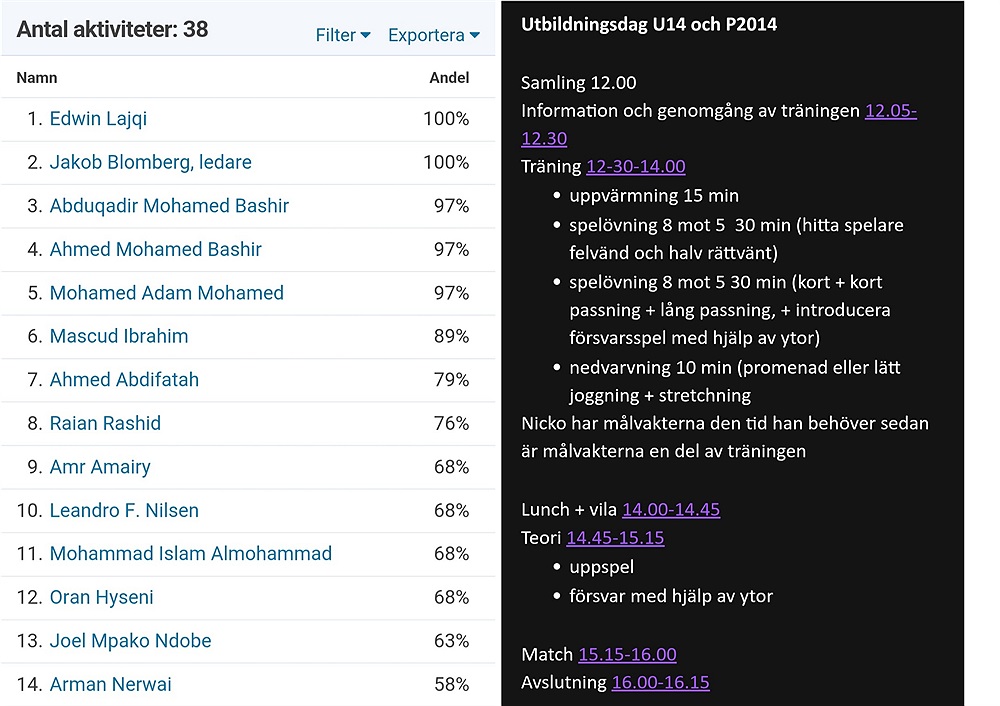1000x706 pixels.
Task: Open Mascud Ibrahim's entry
Action: tap(118, 336)
